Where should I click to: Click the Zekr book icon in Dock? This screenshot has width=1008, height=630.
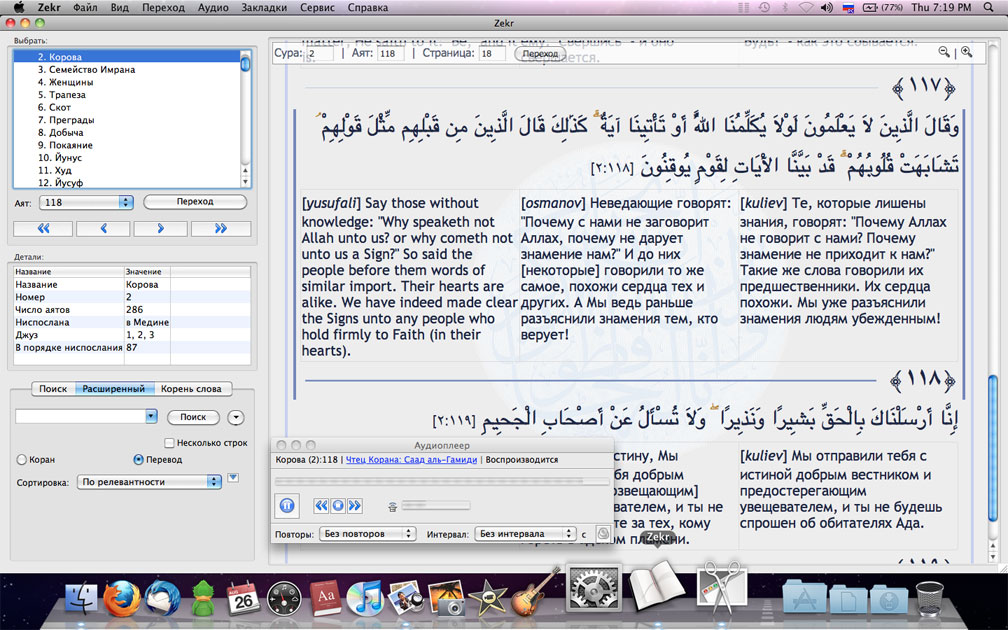click(656, 584)
